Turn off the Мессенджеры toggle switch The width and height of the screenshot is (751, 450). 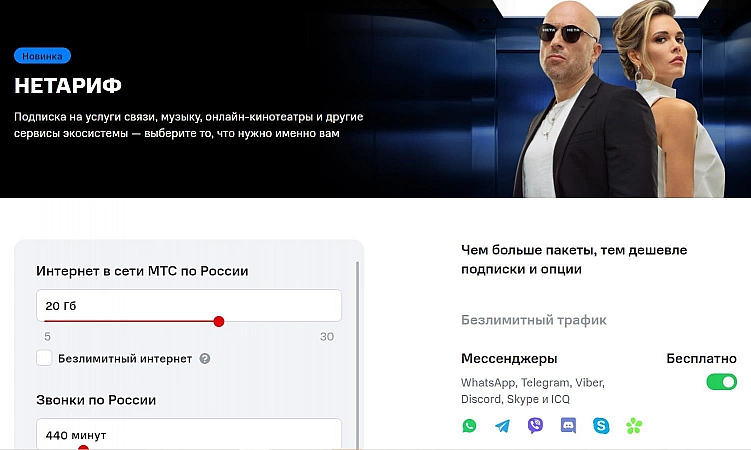[721, 382]
